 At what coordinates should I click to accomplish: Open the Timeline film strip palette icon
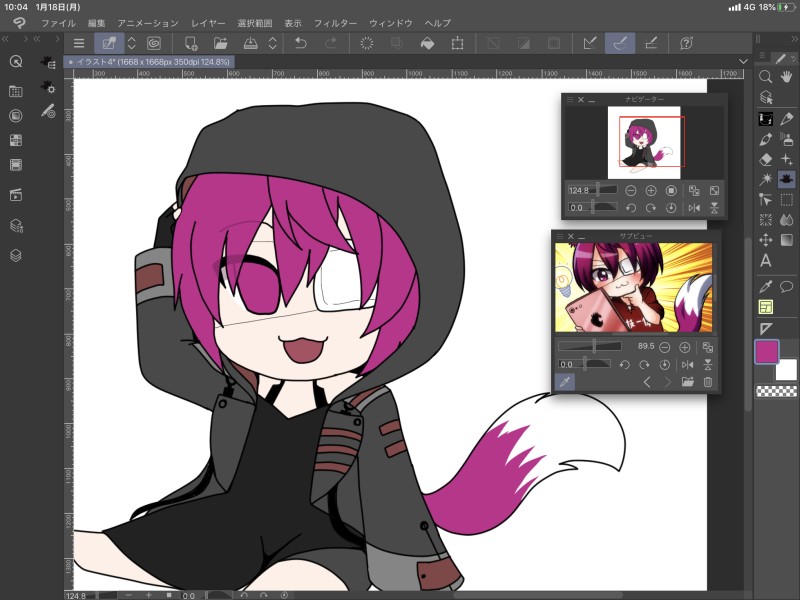(16, 165)
